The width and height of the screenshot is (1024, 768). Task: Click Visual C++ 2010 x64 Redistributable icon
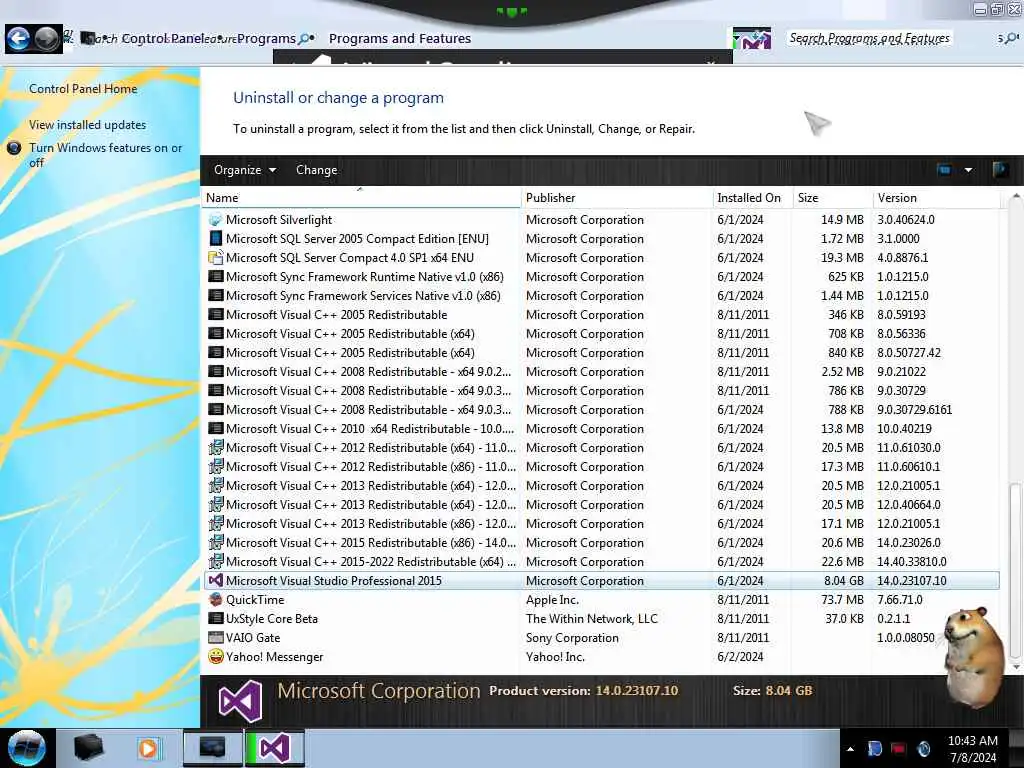215,429
